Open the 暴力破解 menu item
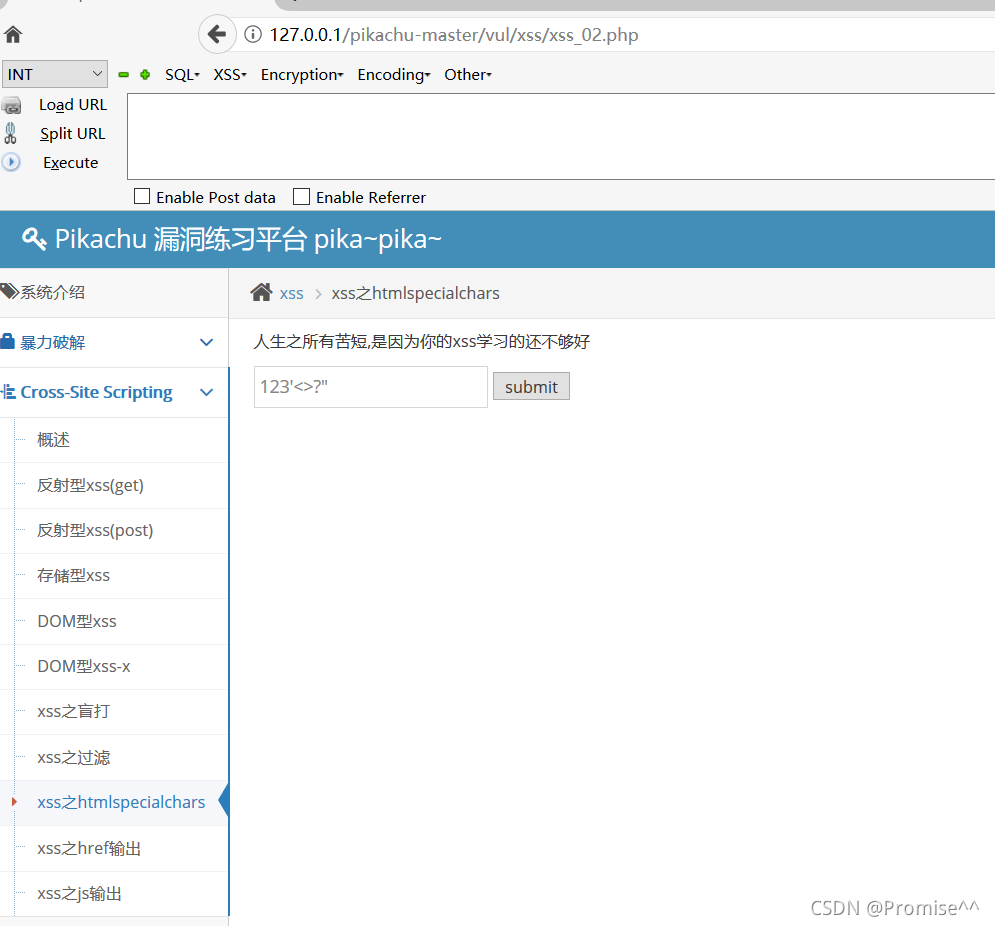 click(x=53, y=342)
